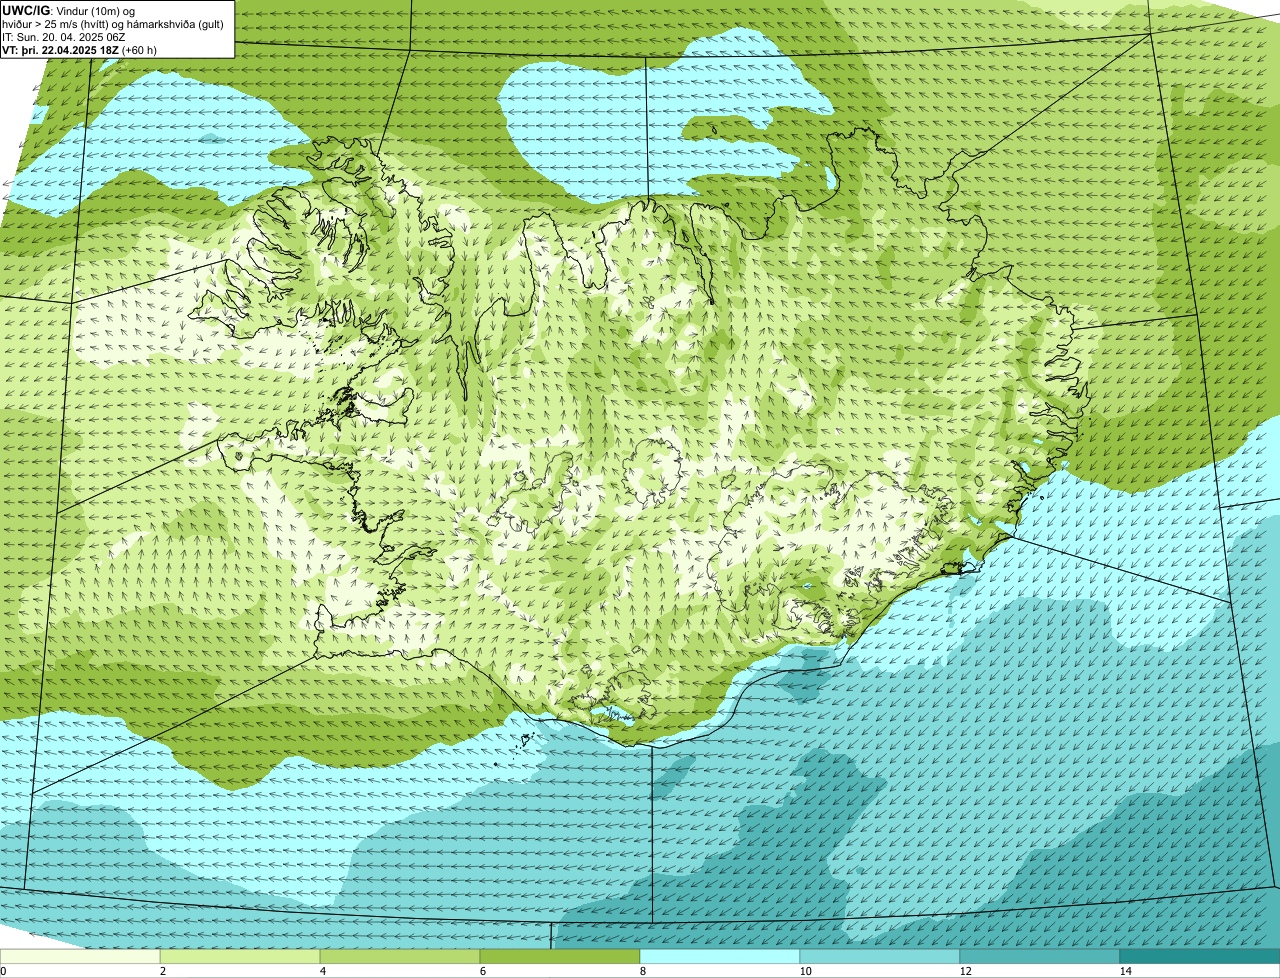Screen dimensions: 1280x978
Task: Click the 10–12 m/s aqua legend swatch
Action: [880, 956]
